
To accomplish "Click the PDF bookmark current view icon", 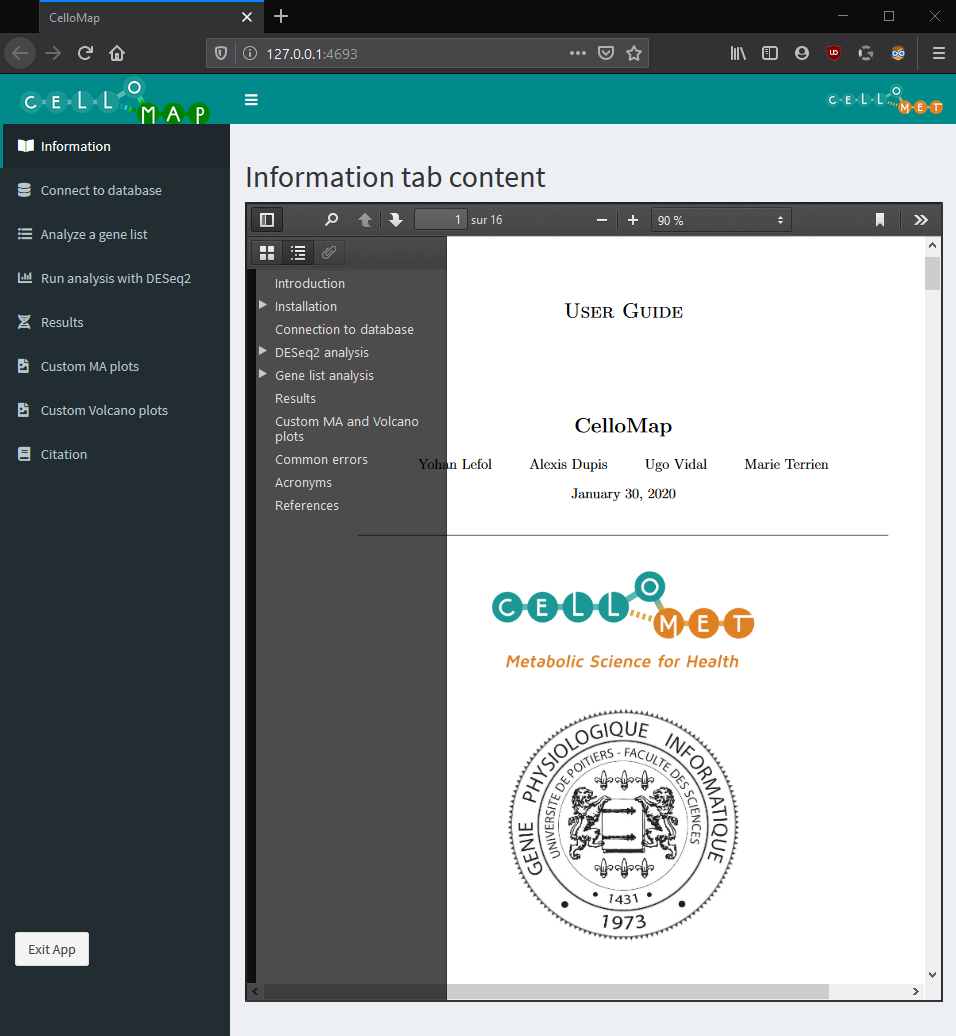I will [880, 220].
